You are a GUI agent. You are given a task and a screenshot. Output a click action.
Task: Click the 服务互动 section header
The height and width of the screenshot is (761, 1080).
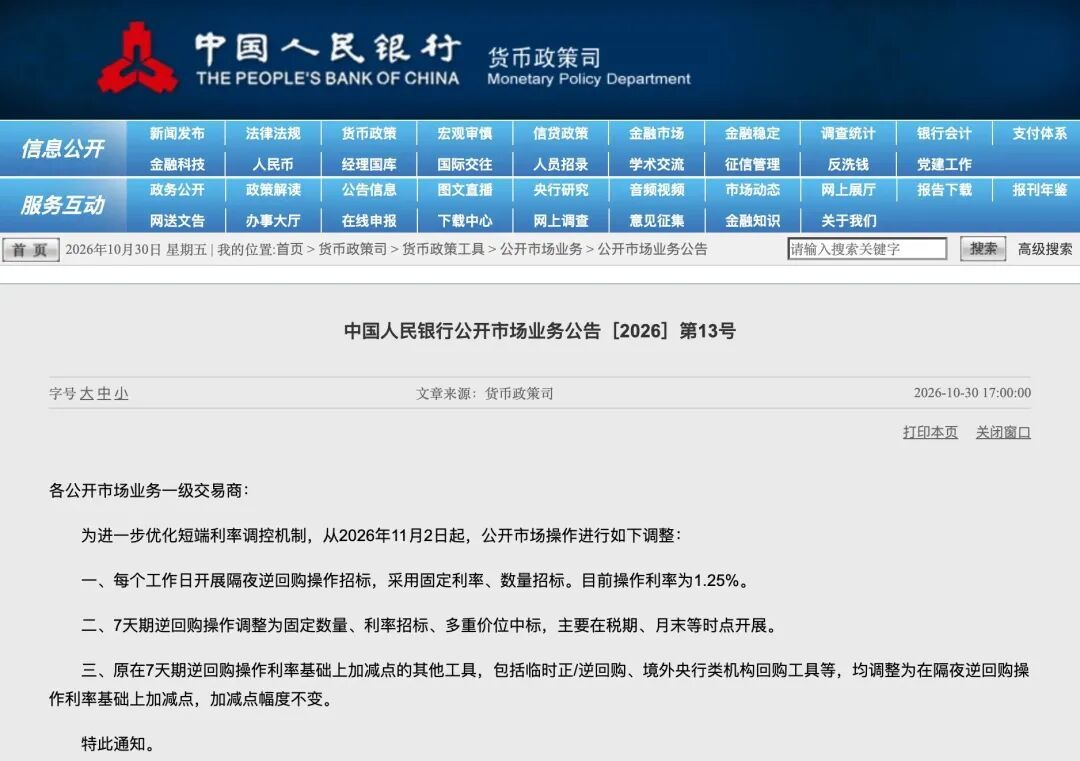point(63,205)
